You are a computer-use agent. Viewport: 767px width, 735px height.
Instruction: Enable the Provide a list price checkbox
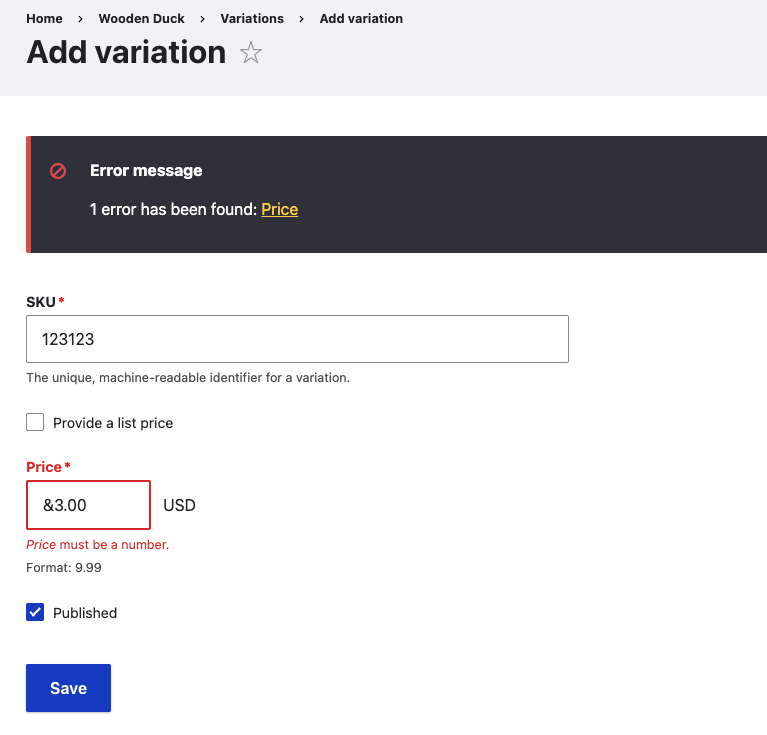(x=35, y=422)
